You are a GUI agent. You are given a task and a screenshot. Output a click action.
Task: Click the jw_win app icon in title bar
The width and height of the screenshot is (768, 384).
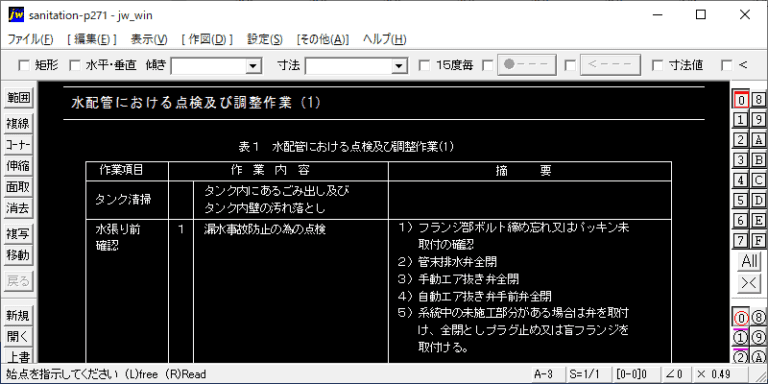(x=15, y=15)
